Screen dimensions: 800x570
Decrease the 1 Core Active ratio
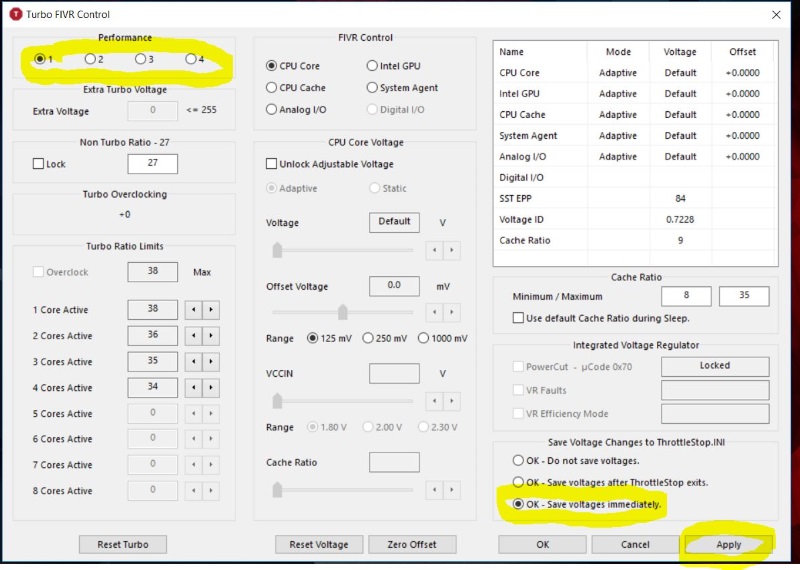pos(193,310)
